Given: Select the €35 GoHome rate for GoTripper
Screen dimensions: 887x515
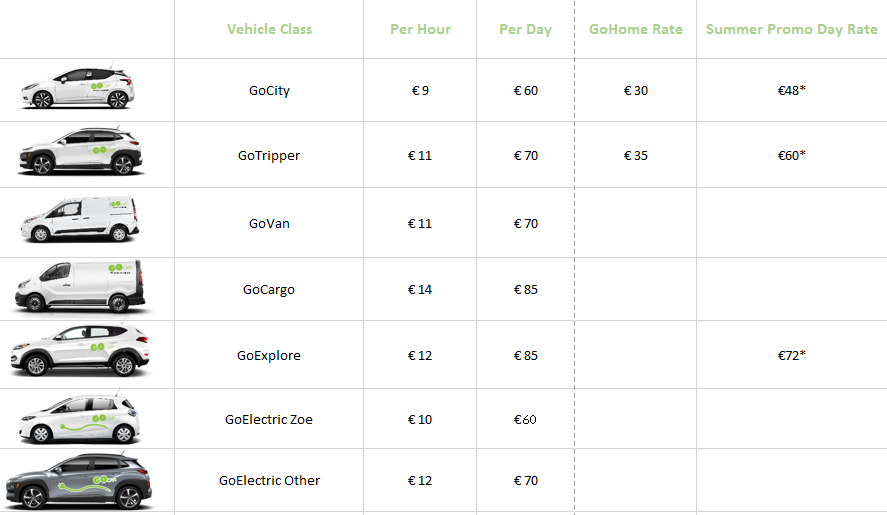Looking at the screenshot, I should pyautogui.click(x=636, y=156).
